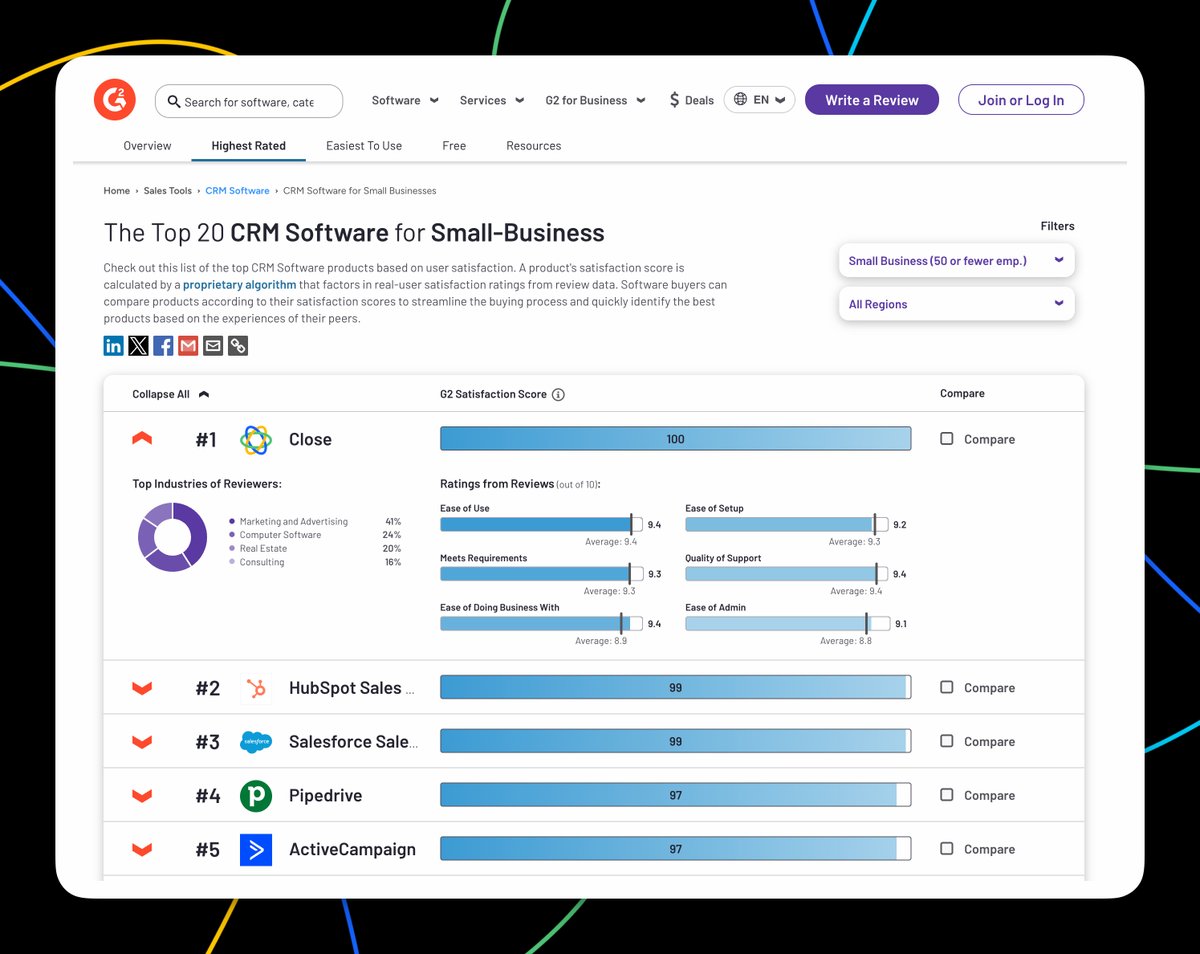Open the All Regions filter
This screenshot has height=954, width=1200.
pyautogui.click(x=956, y=304)
